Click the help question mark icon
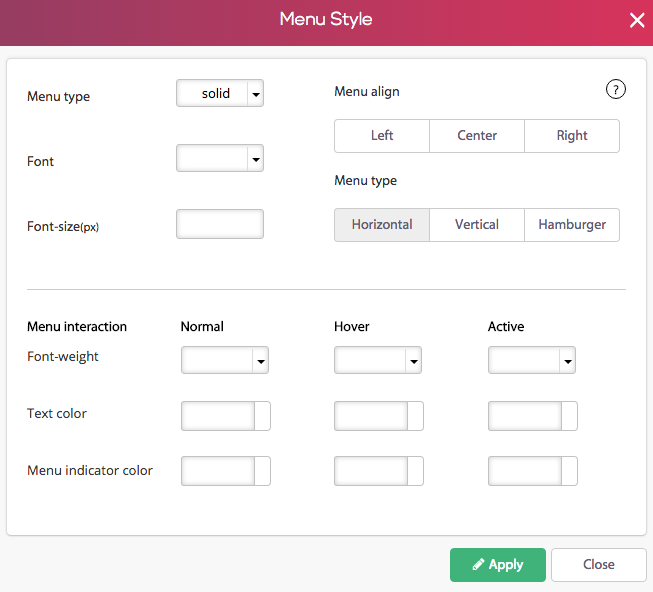The height and width of the screenshot is (592, 653). pos(615,89)
